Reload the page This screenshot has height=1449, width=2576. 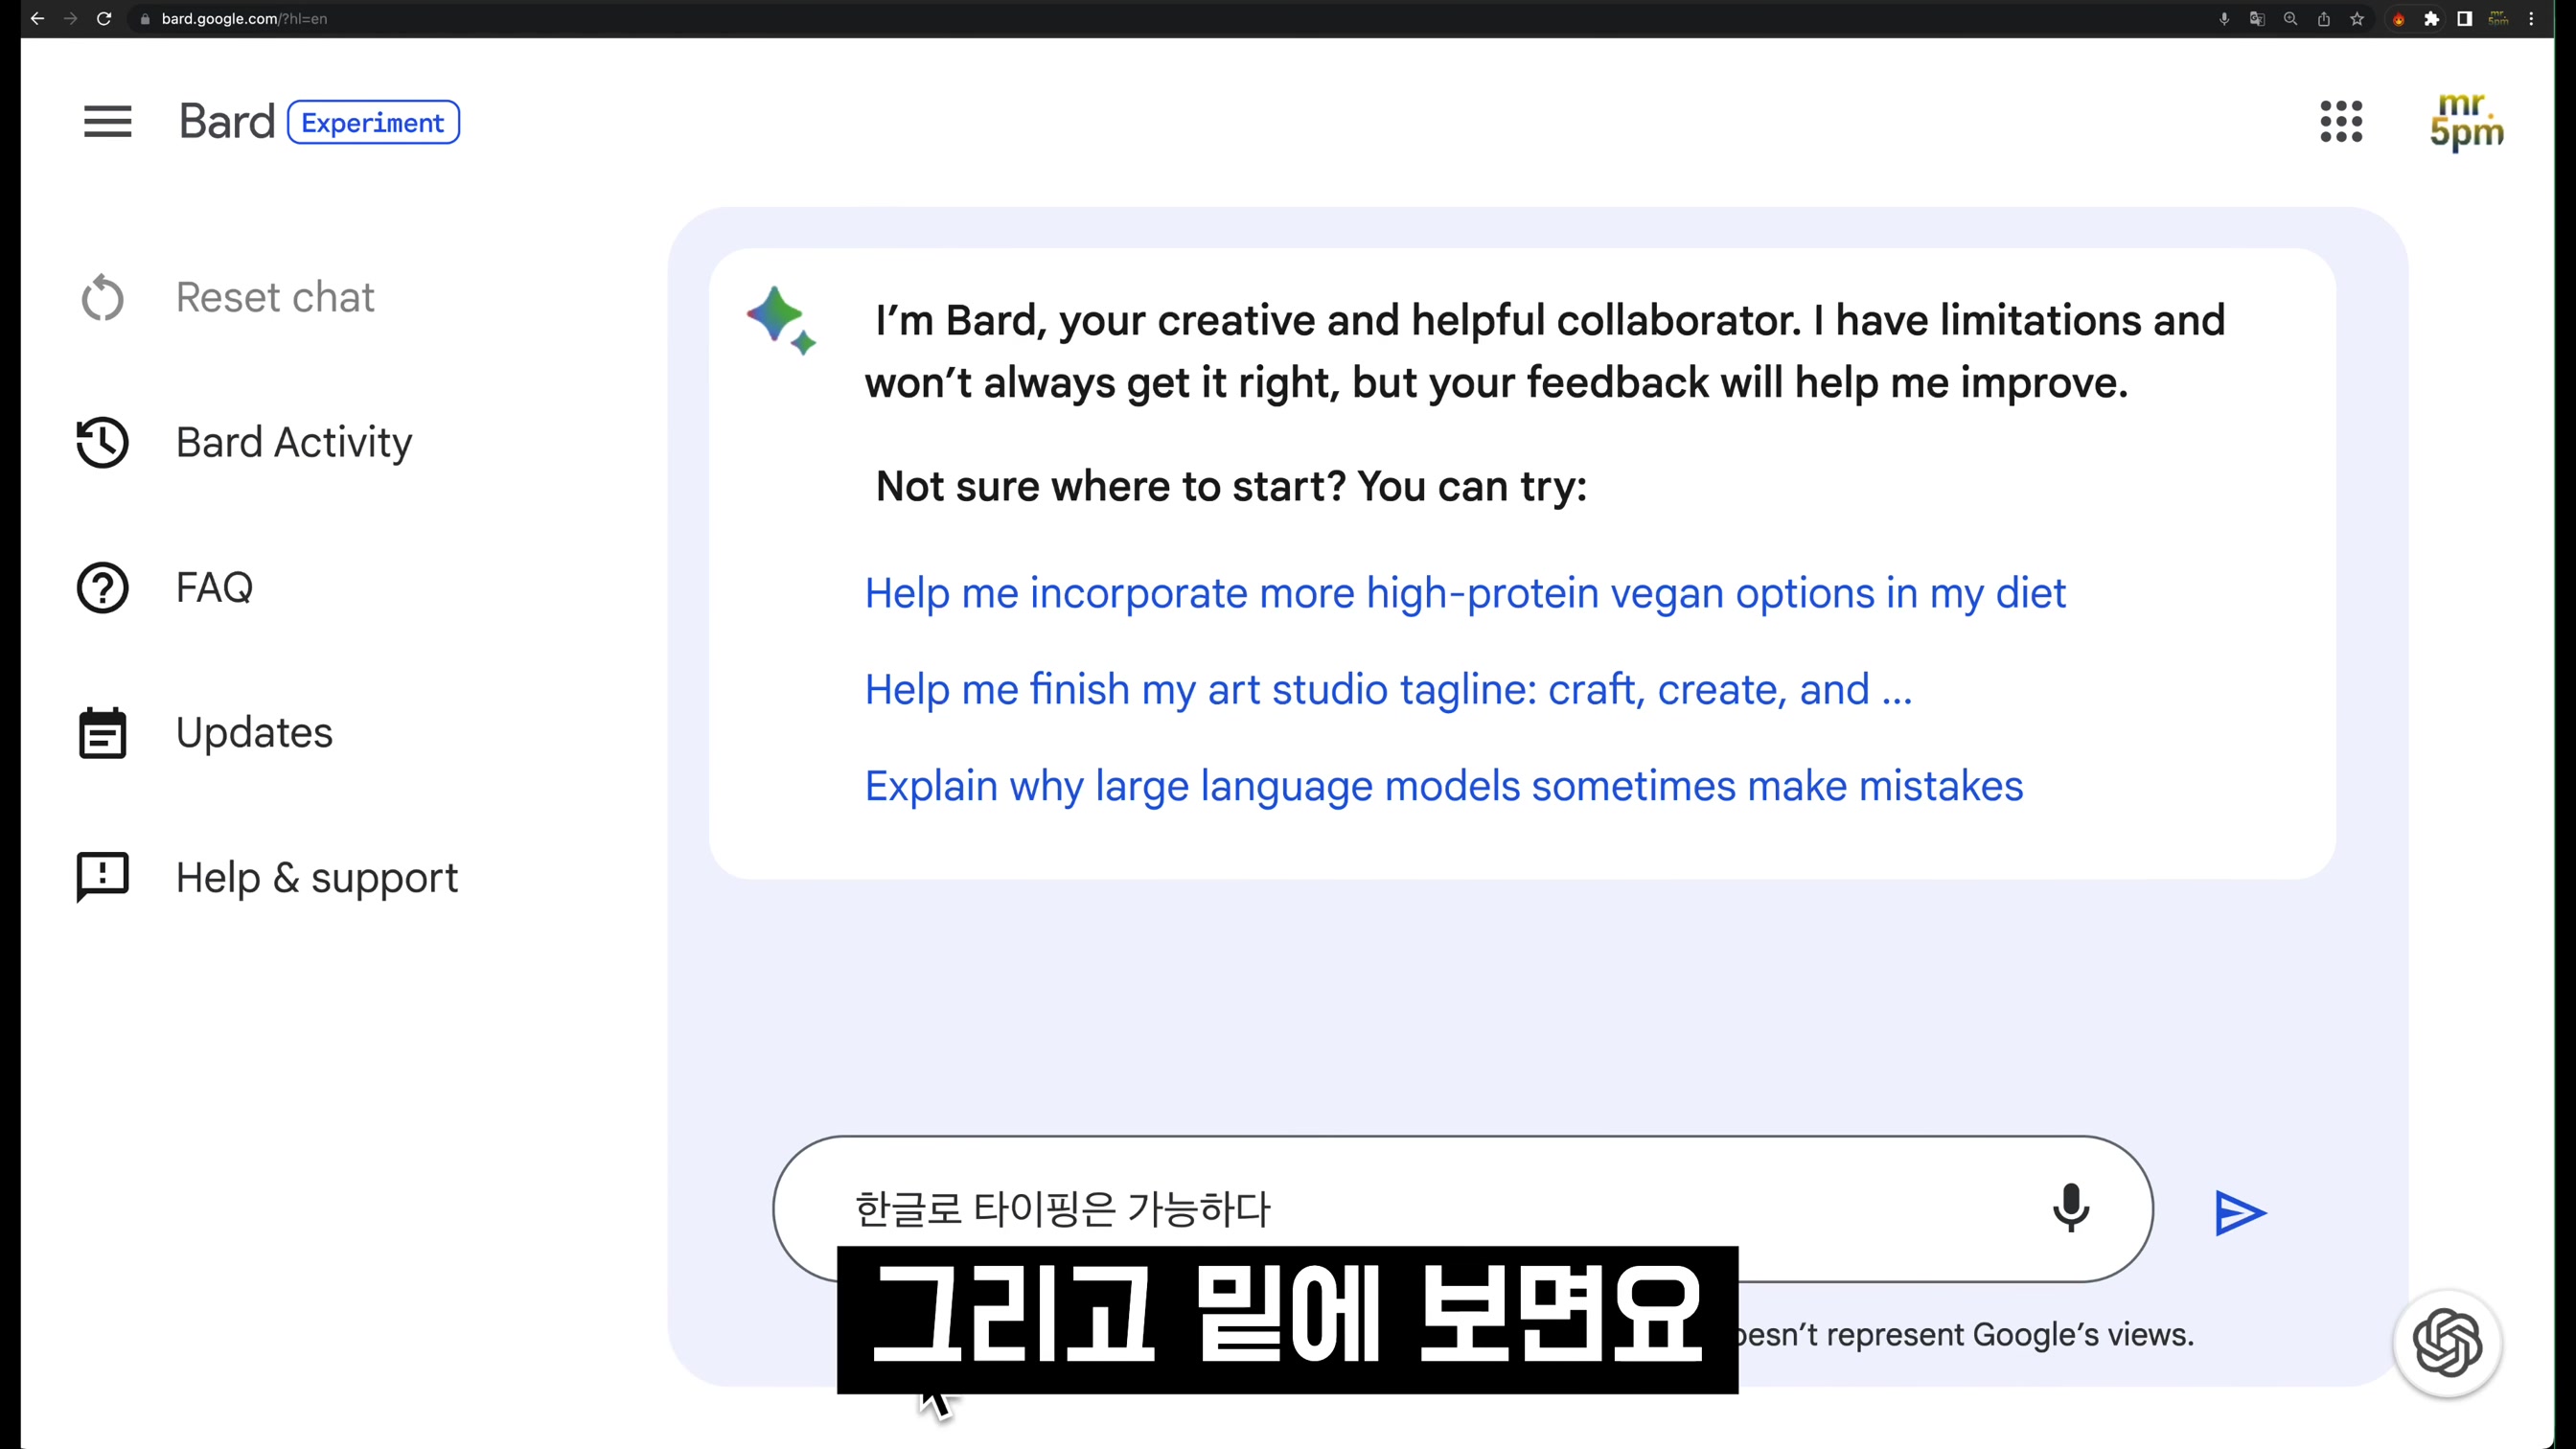coord(104,18)
